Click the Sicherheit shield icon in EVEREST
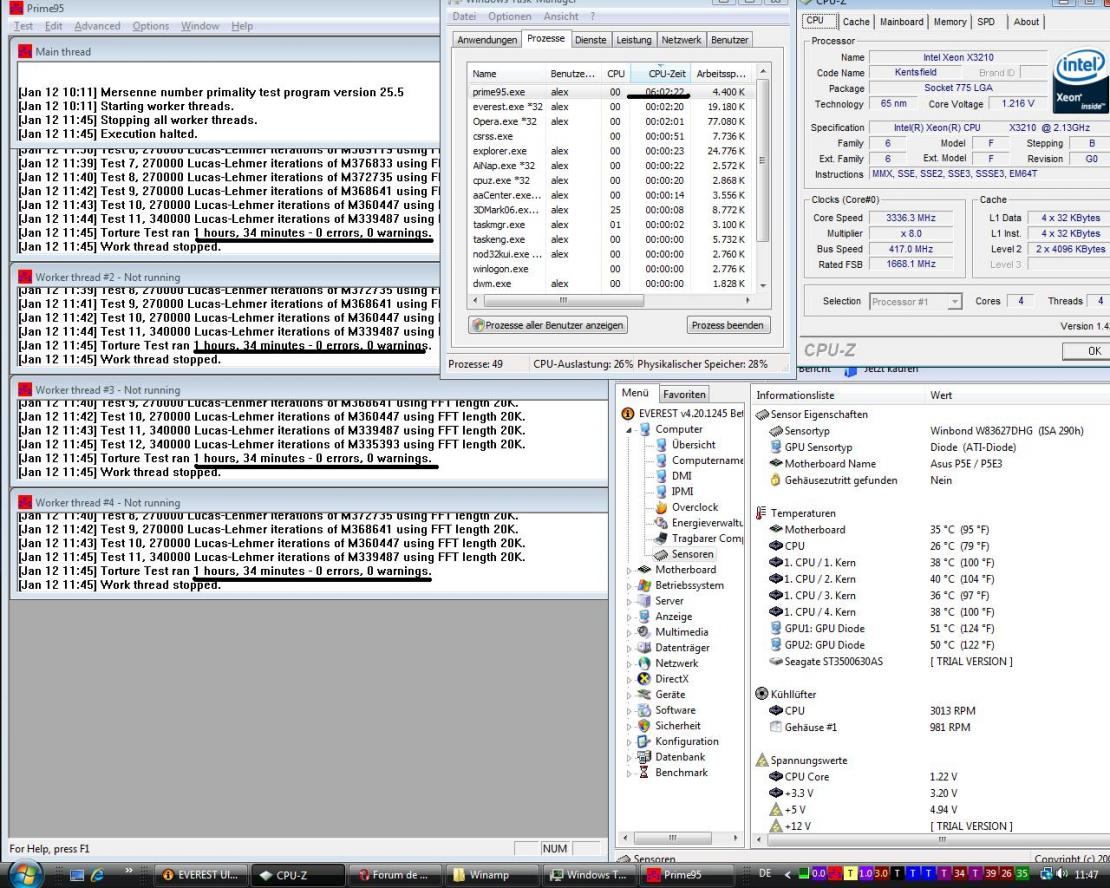The width and height of the screenshot is (1110, 888). click(x=644, y=726)
